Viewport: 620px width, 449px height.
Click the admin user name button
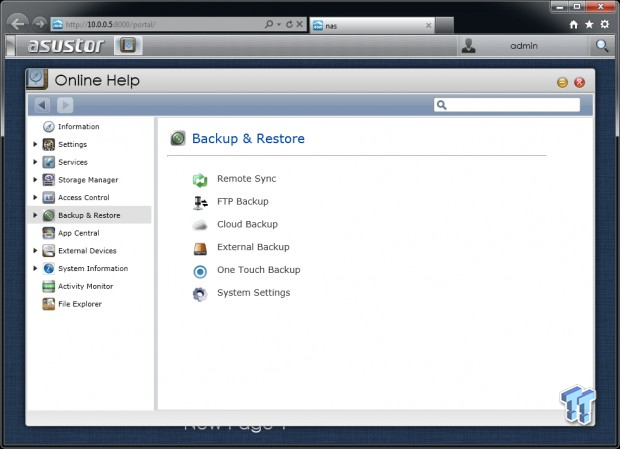click(524, 46)
